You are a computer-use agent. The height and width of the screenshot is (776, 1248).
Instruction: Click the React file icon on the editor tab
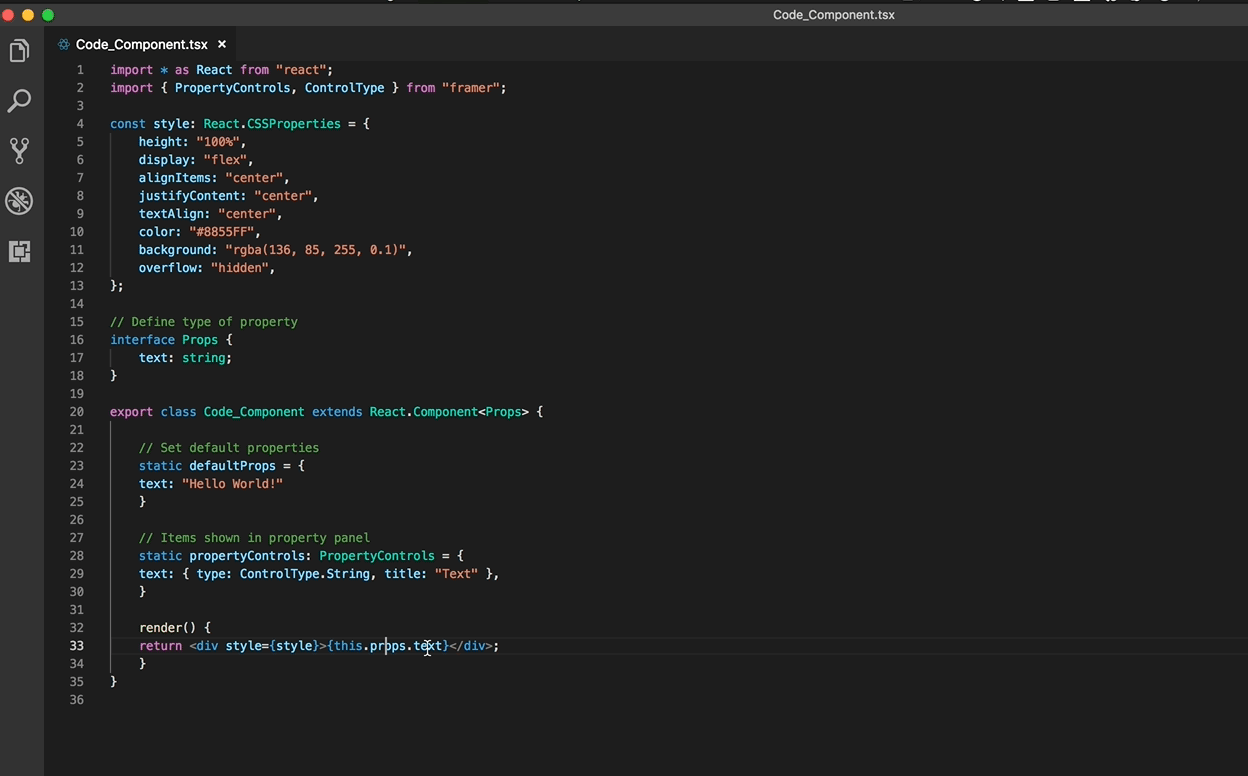tap(64, 44)
